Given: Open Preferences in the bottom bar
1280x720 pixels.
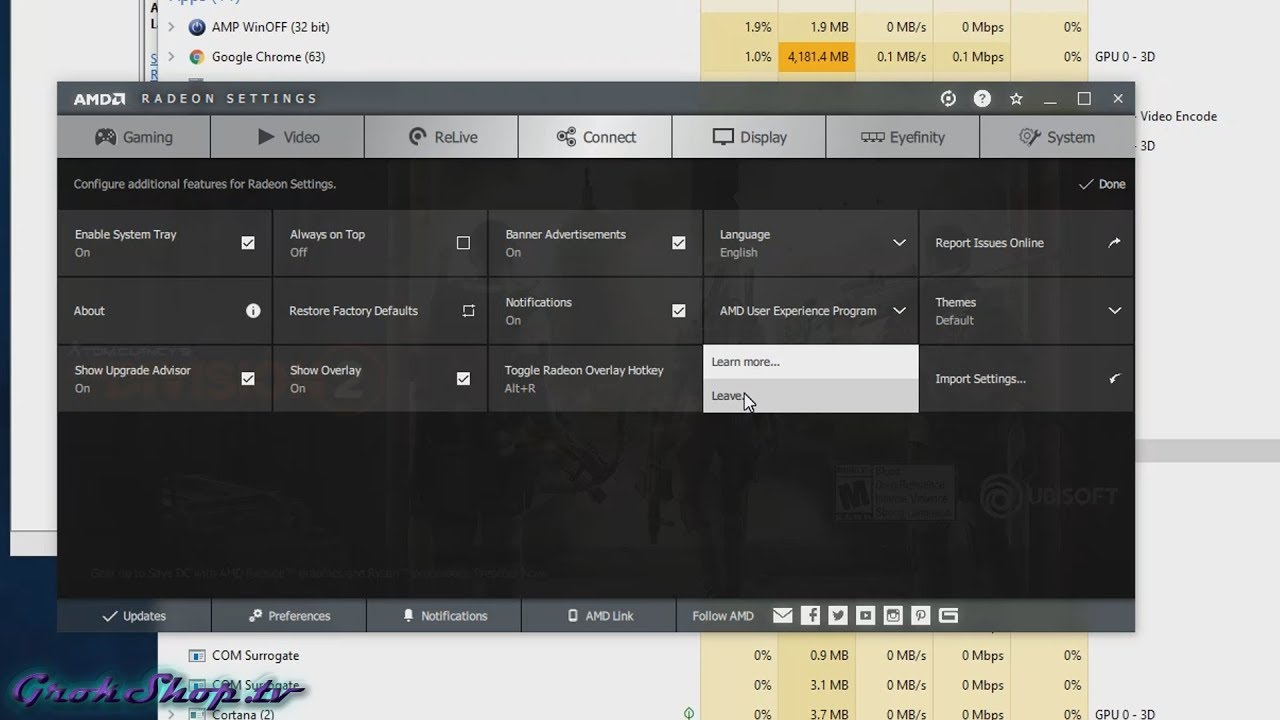Looking at the screenshot, I should 289,616.
